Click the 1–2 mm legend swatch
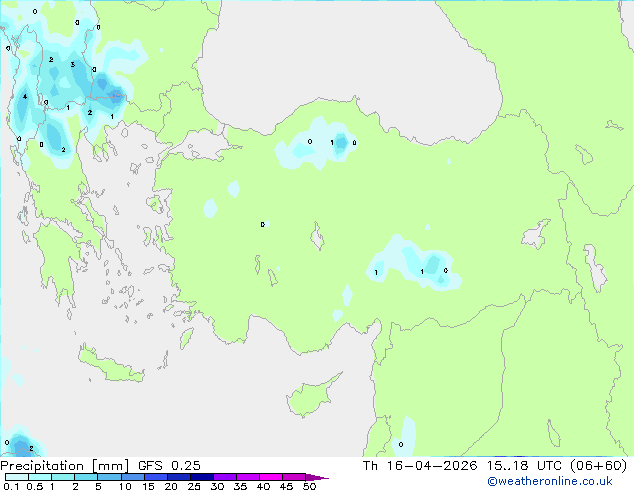Screen dimensions: 634x490 point(63,477)
